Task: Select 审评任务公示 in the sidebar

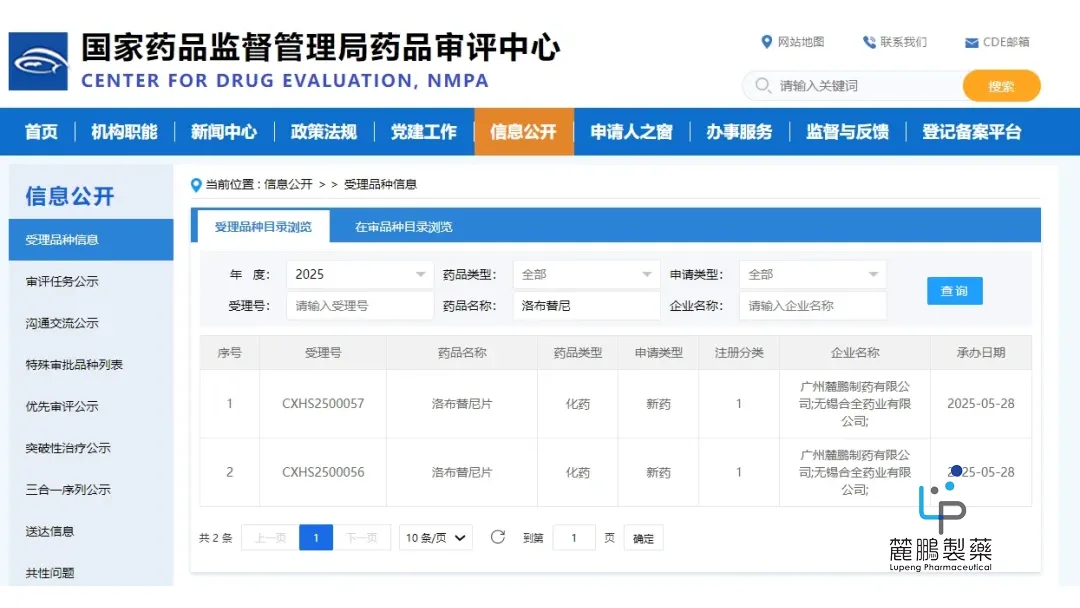Action: pos(62,282)
